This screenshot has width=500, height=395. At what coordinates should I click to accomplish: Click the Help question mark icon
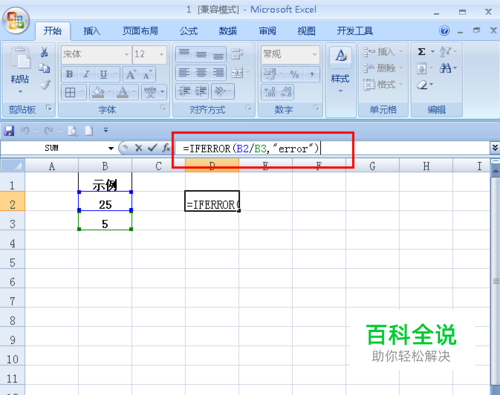tap(444, 31)
